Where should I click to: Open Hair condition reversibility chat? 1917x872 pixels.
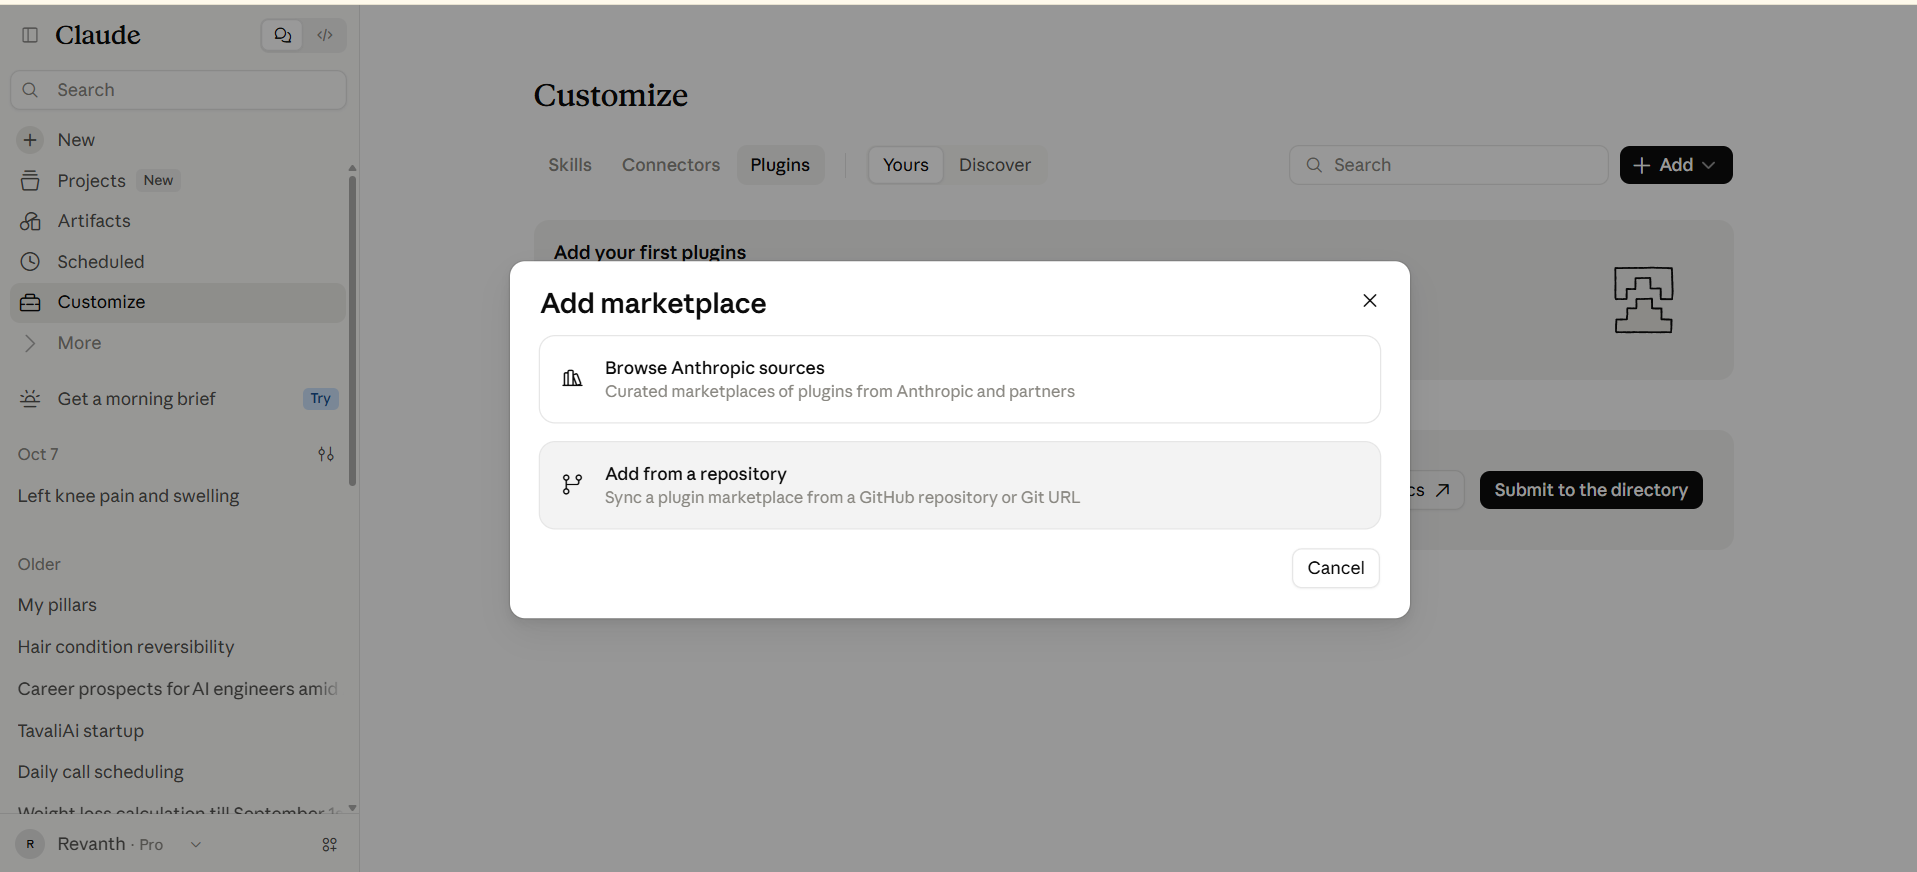point(126,647)
